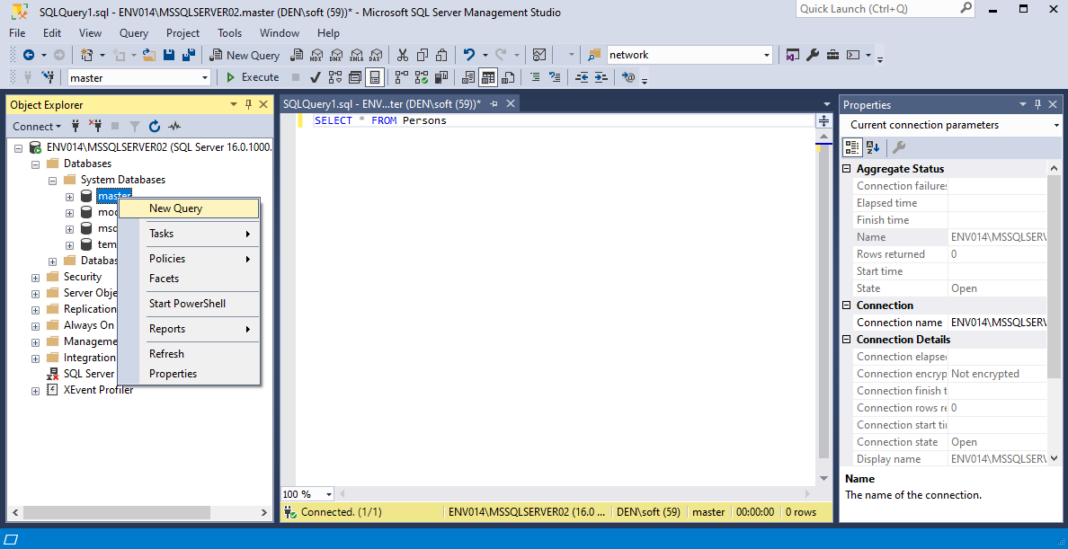This screenshot has width=1068, height=549.
Task: Click Display Estimated Execution Plan icon
Action: click(335, 77)
